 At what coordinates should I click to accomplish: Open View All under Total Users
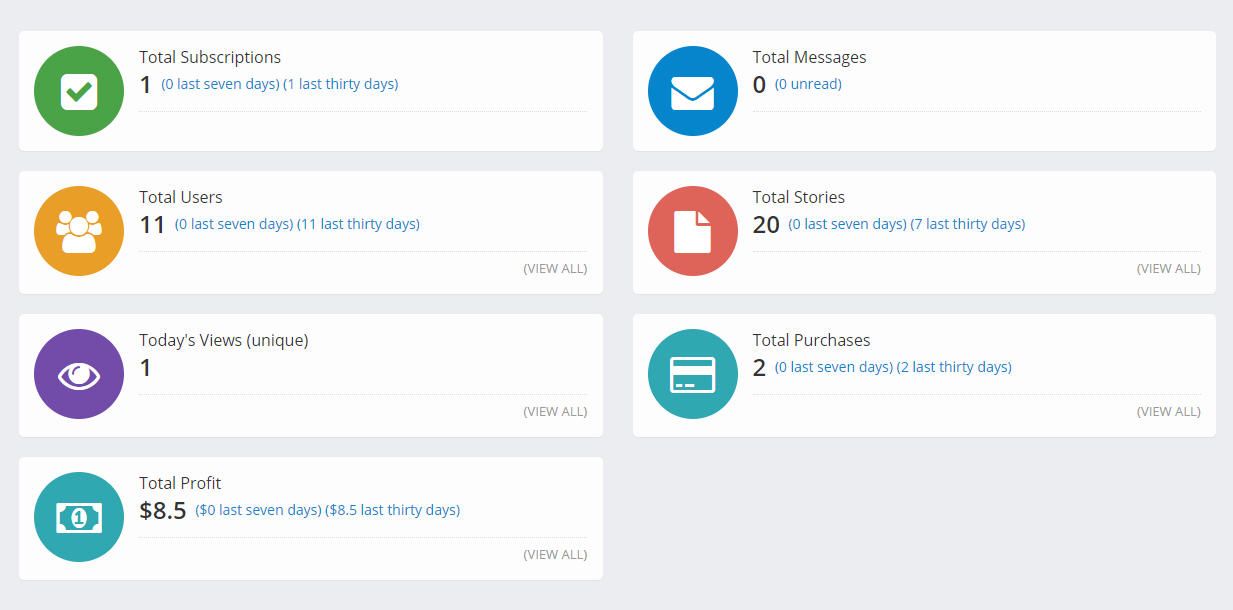[x=555, y=268]
